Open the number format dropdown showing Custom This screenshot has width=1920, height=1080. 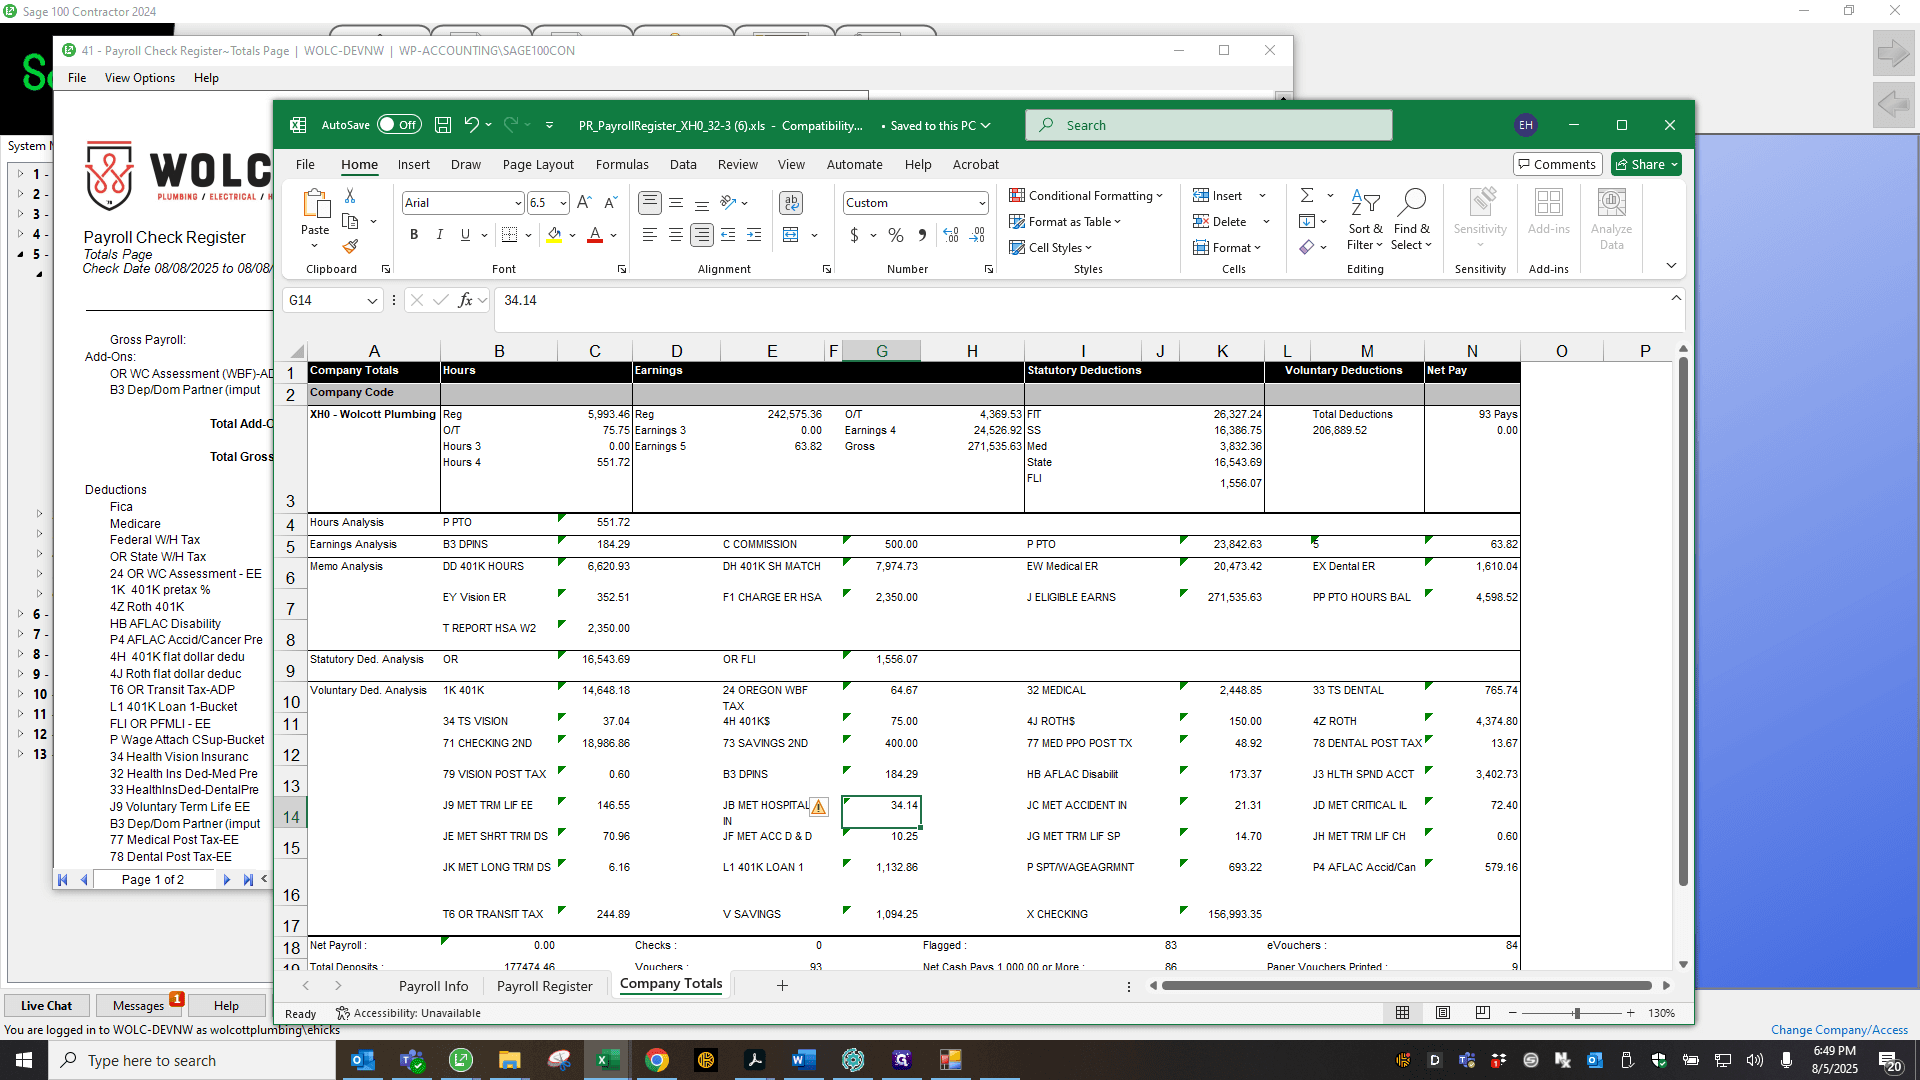point(982,203)
